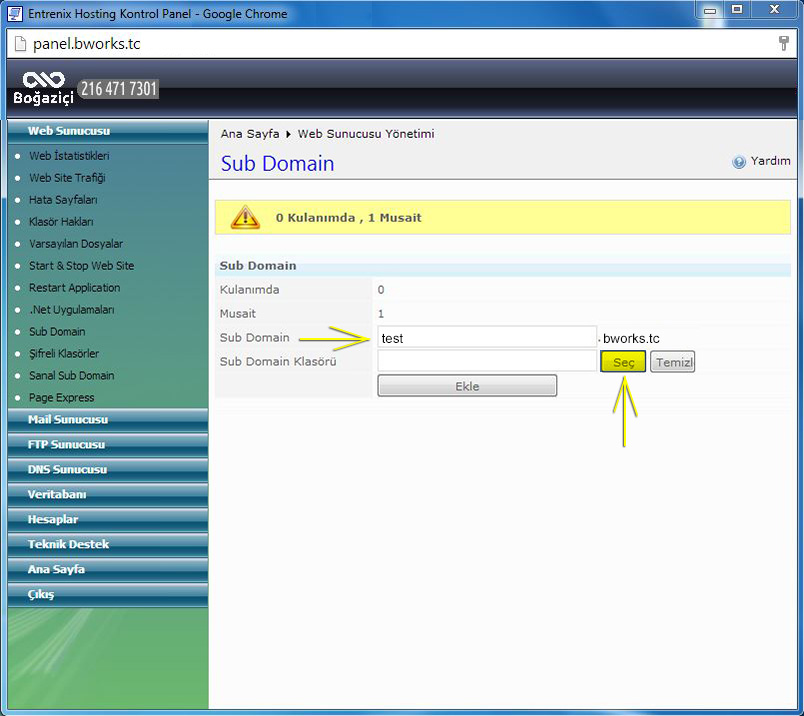Select Sanal Sub Domain menu item
This screenshot has height=716, width=804.
[71, 376]
